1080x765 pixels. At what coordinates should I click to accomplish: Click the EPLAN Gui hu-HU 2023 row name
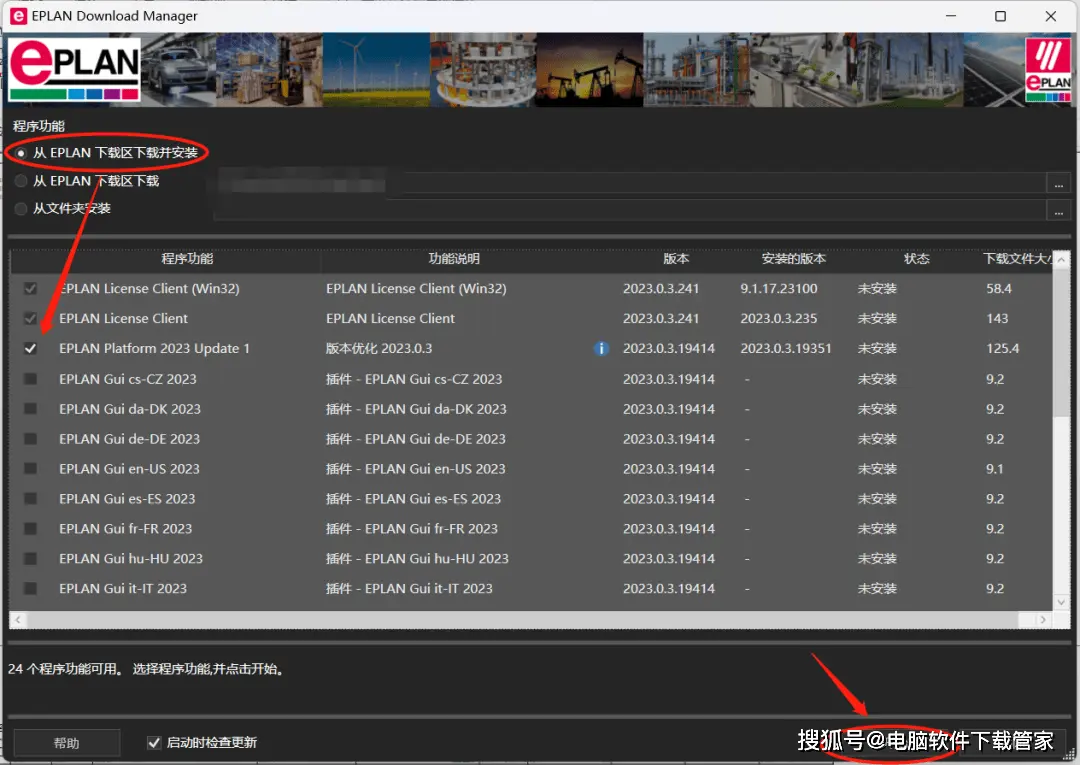[x=131, y=558]
